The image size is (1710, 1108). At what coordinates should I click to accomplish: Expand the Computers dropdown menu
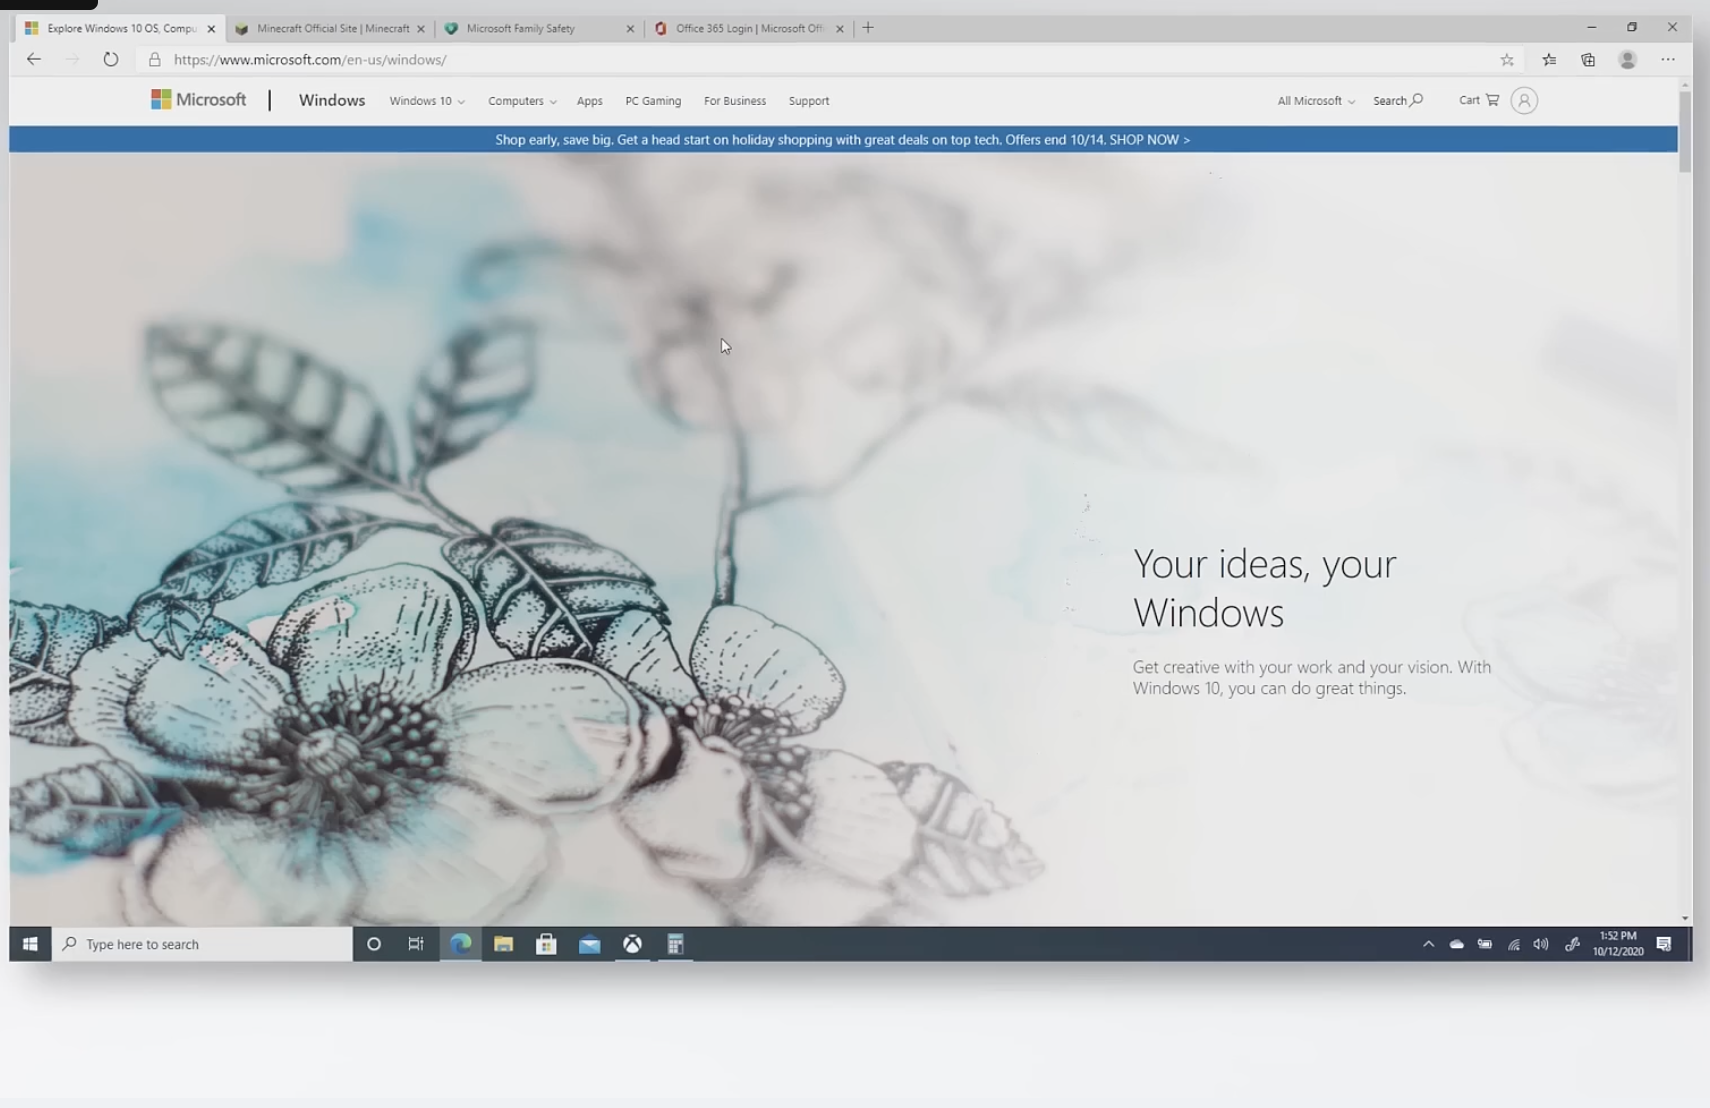pyautogui.click(x=522, y=101)
